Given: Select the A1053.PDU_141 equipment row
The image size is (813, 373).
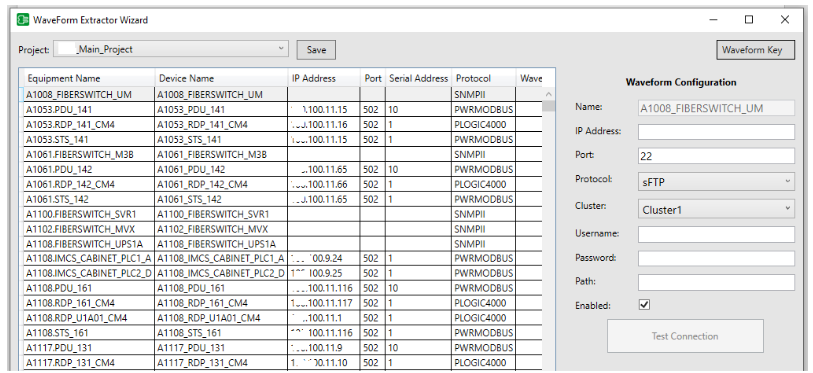Looking at the screenshot, I should click(283, 110).
